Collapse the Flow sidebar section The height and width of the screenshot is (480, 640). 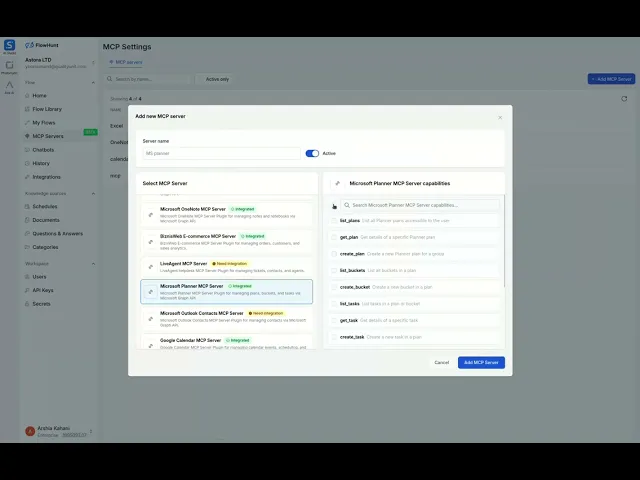[93, 82]
